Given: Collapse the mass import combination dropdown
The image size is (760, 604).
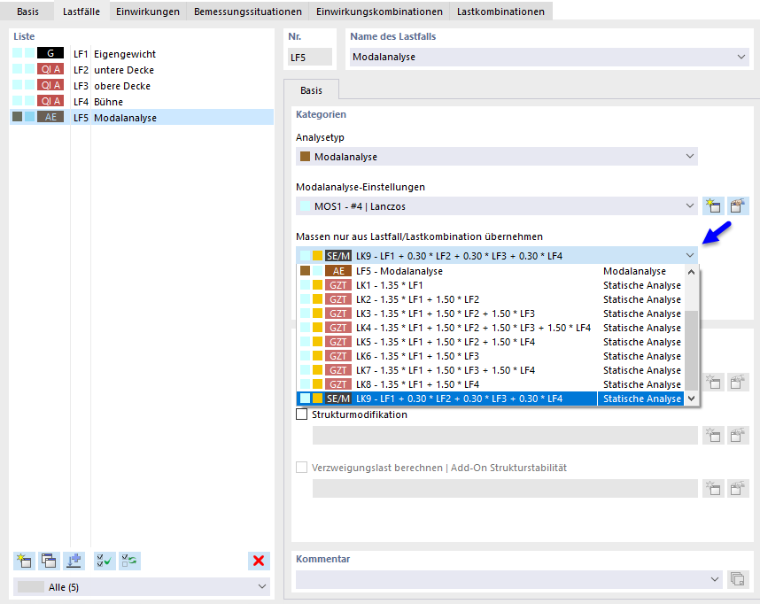Looking at the screenshot, I should pyautogui.click(x=690, y=255).
